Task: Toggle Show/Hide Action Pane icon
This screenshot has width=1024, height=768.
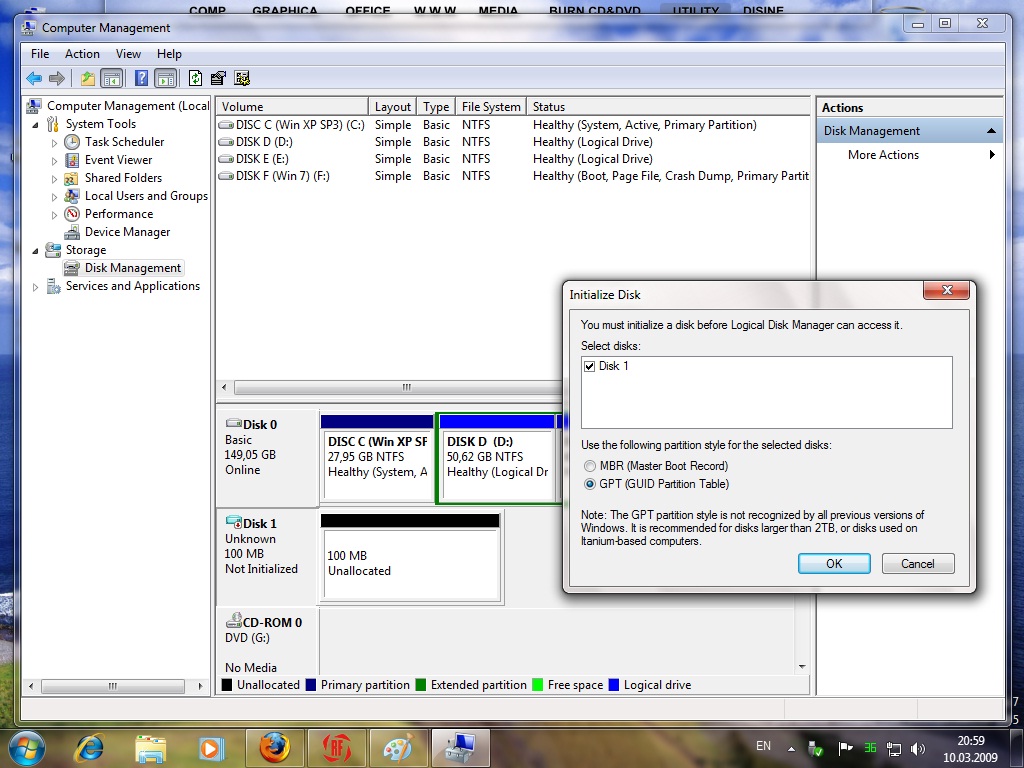Action: pyautogui.click(x=166, y=79)
